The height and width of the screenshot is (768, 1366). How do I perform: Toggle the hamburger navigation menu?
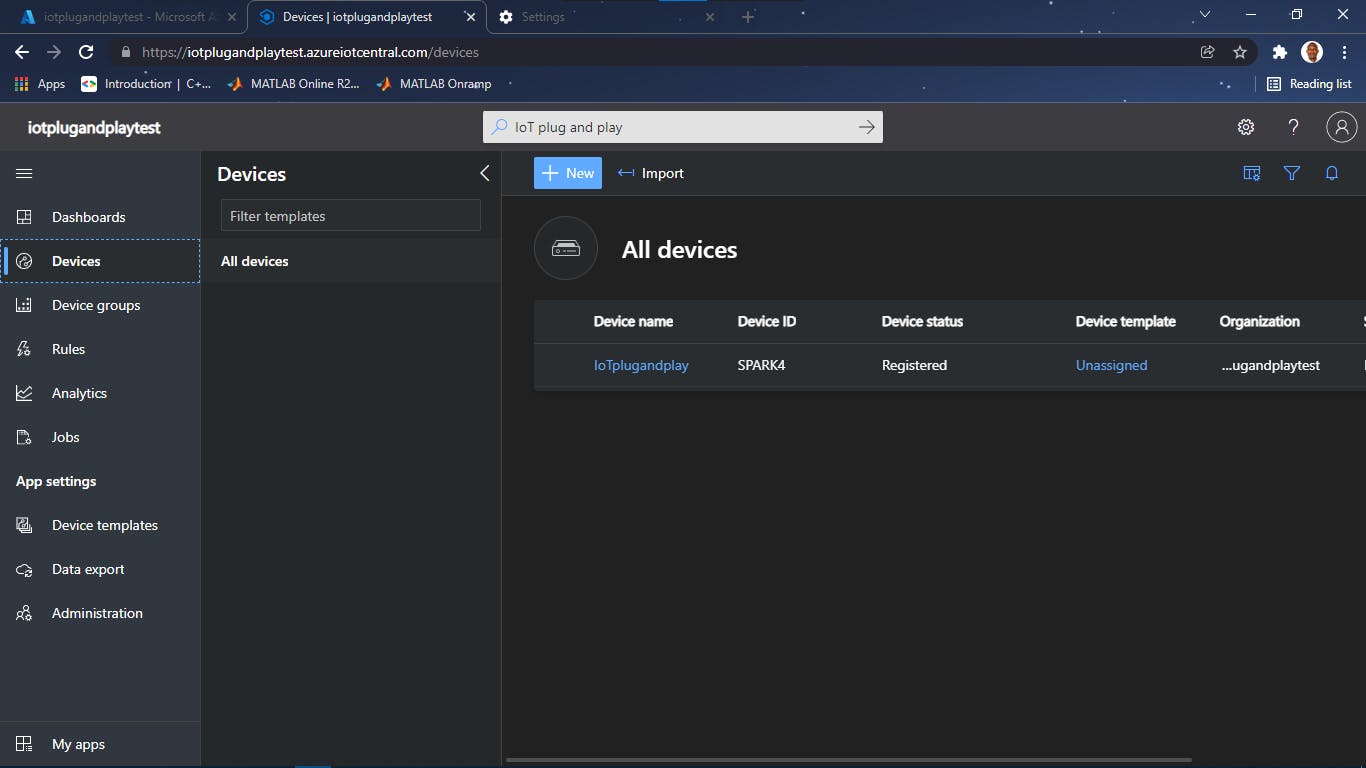[24, 173]
